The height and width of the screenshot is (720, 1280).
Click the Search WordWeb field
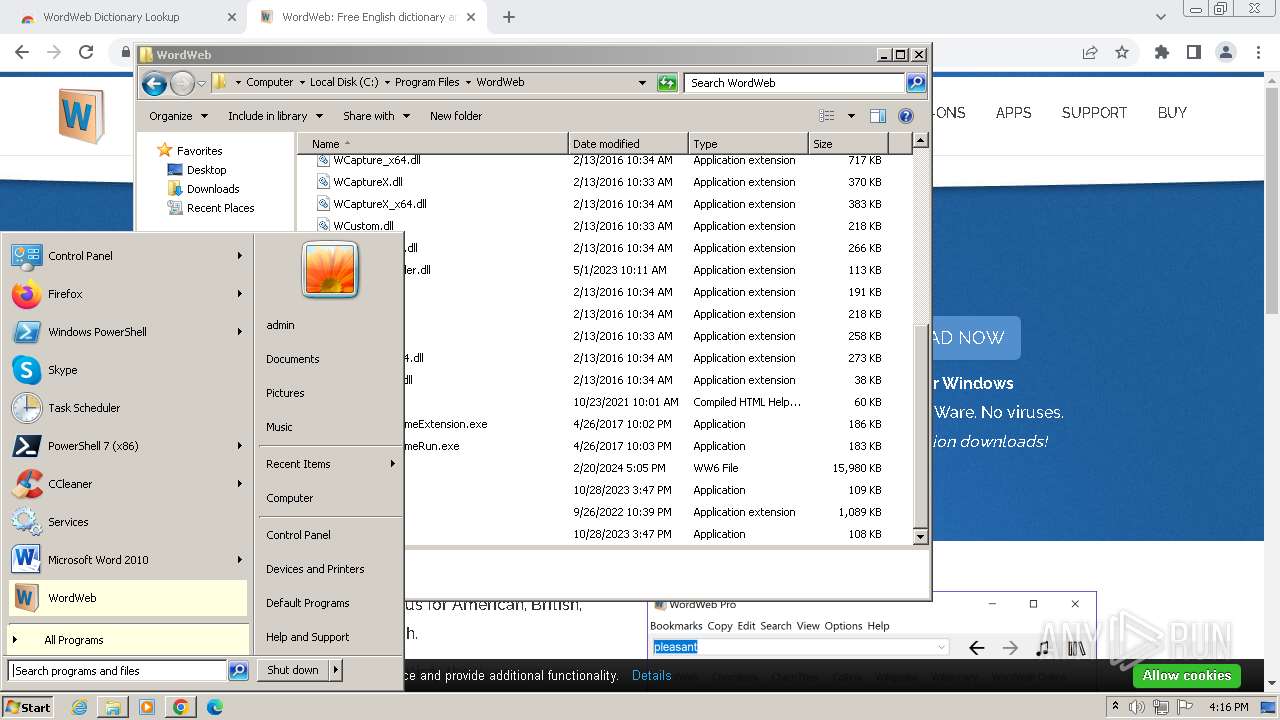(795, 83)
